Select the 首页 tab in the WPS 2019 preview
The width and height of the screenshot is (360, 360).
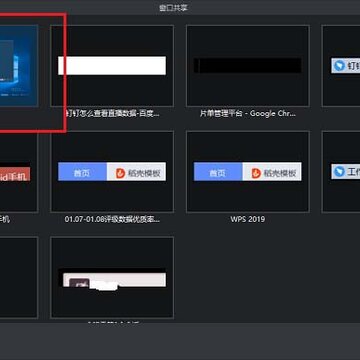click(x=218, y=172)
